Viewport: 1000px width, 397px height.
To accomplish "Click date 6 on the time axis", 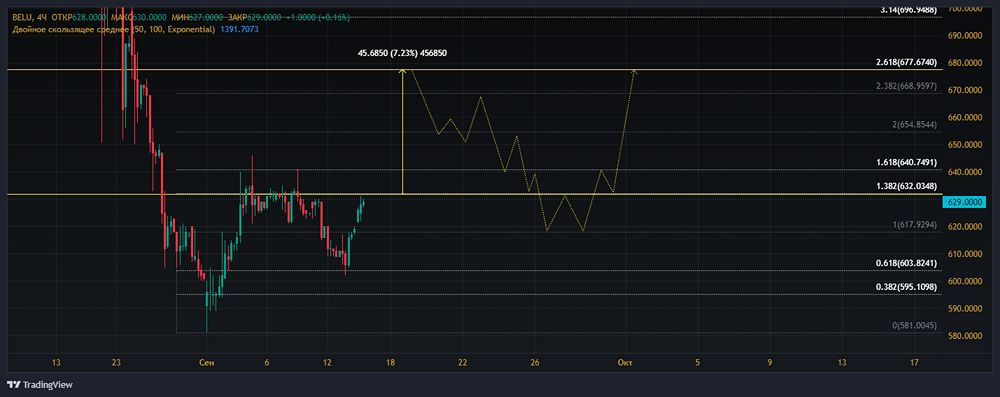I will click(x=267, y=363).
